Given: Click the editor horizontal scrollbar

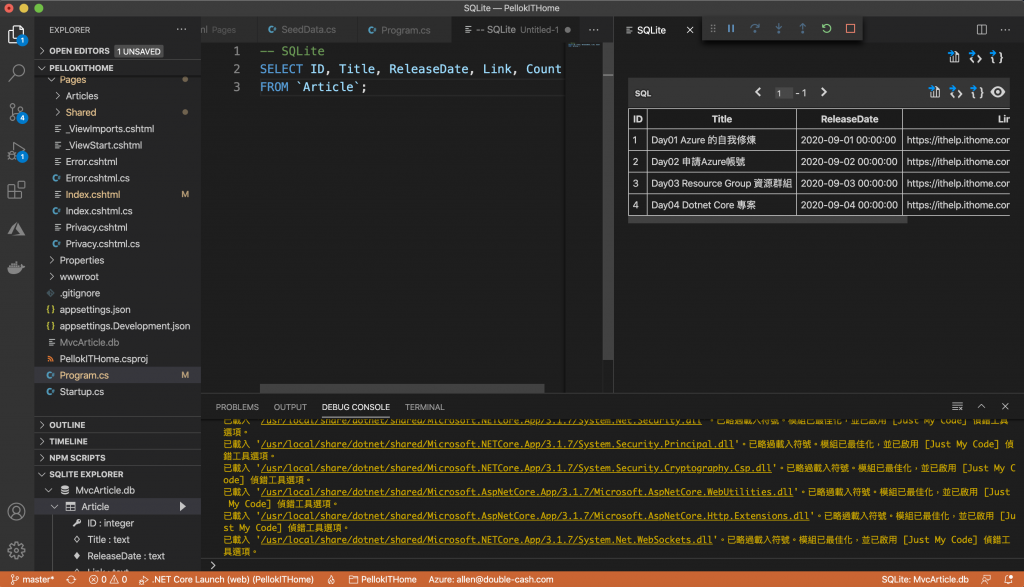Looking at the screenshot, I should point(402,388).
